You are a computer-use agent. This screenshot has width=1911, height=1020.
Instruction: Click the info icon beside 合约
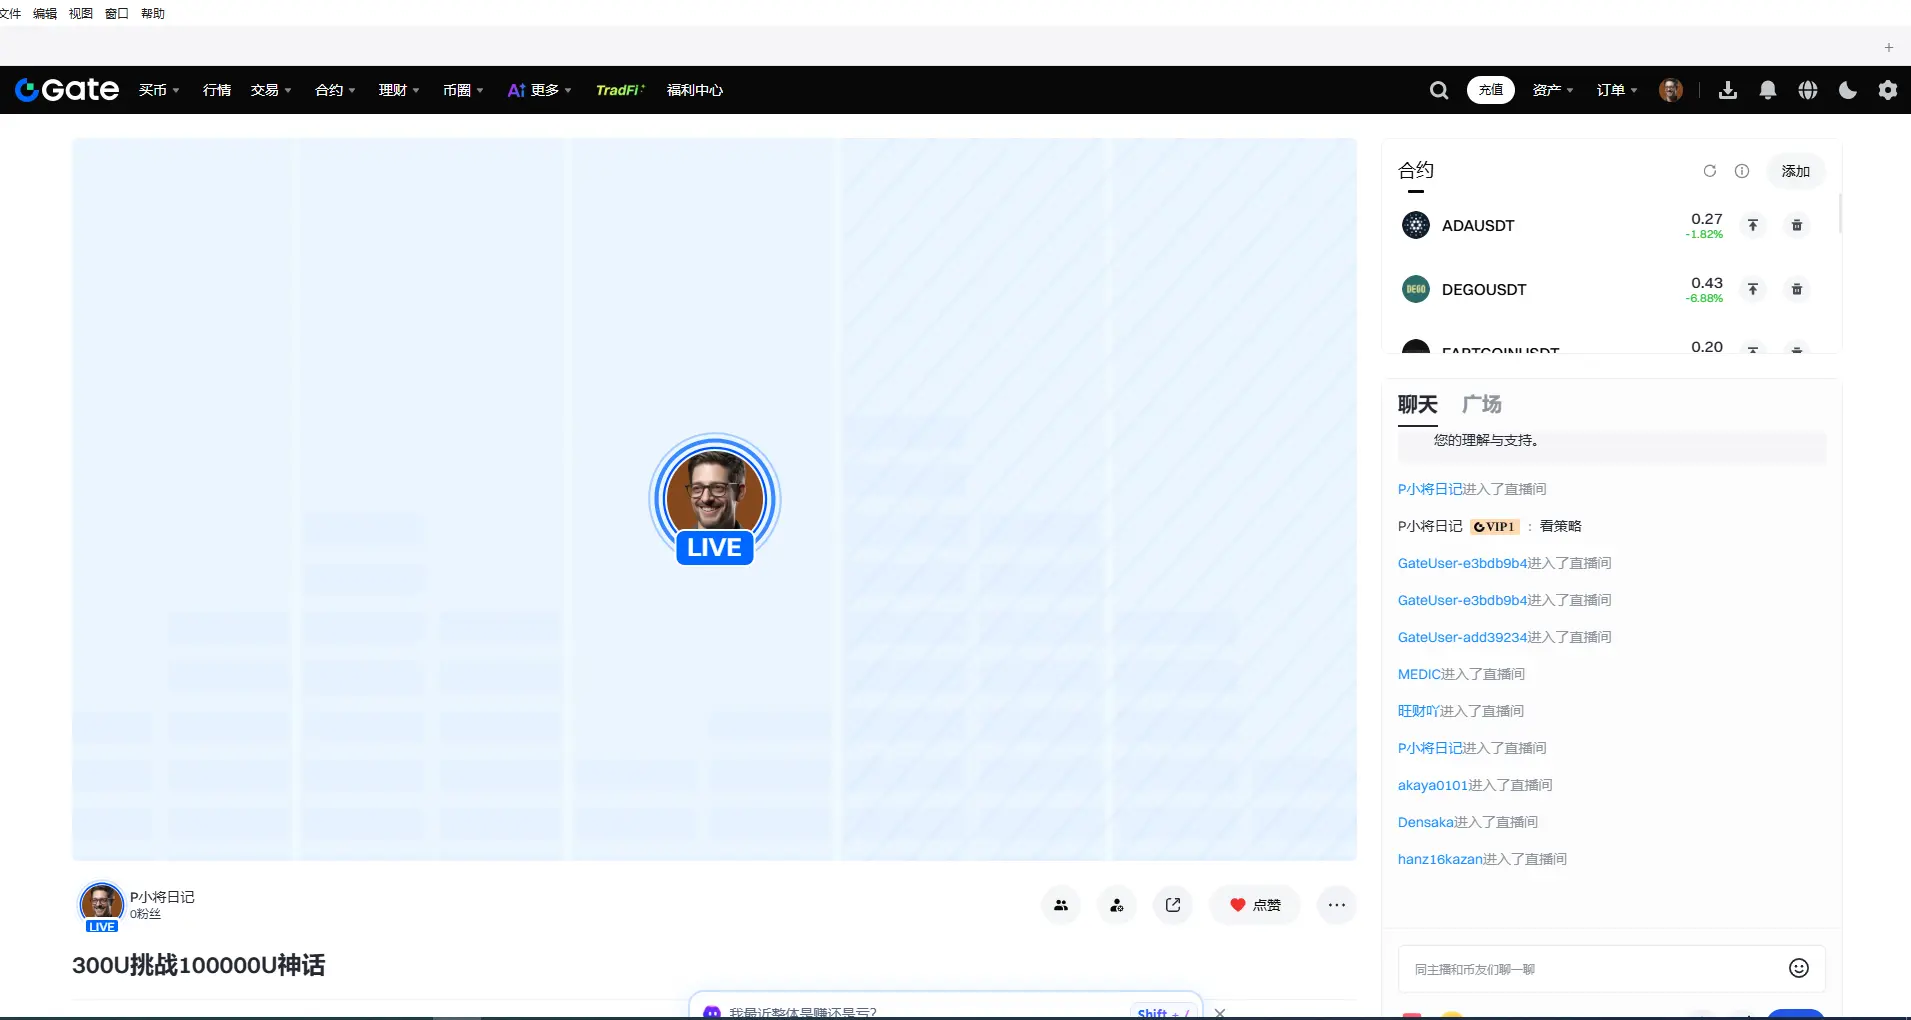tap(1742, 171)
